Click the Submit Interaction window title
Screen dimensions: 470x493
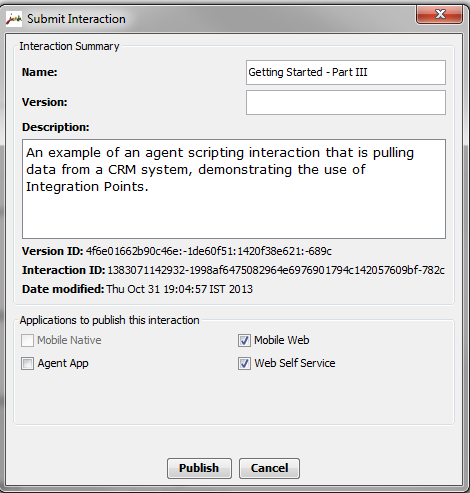pyautogui.click(x=76, y=19)
